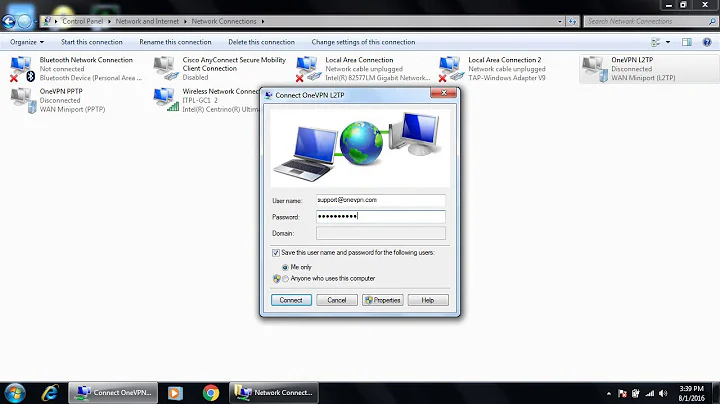Click Network and Internet in the breadcrumb
This screenshot has width=720, height=404.
click(147, 21)
